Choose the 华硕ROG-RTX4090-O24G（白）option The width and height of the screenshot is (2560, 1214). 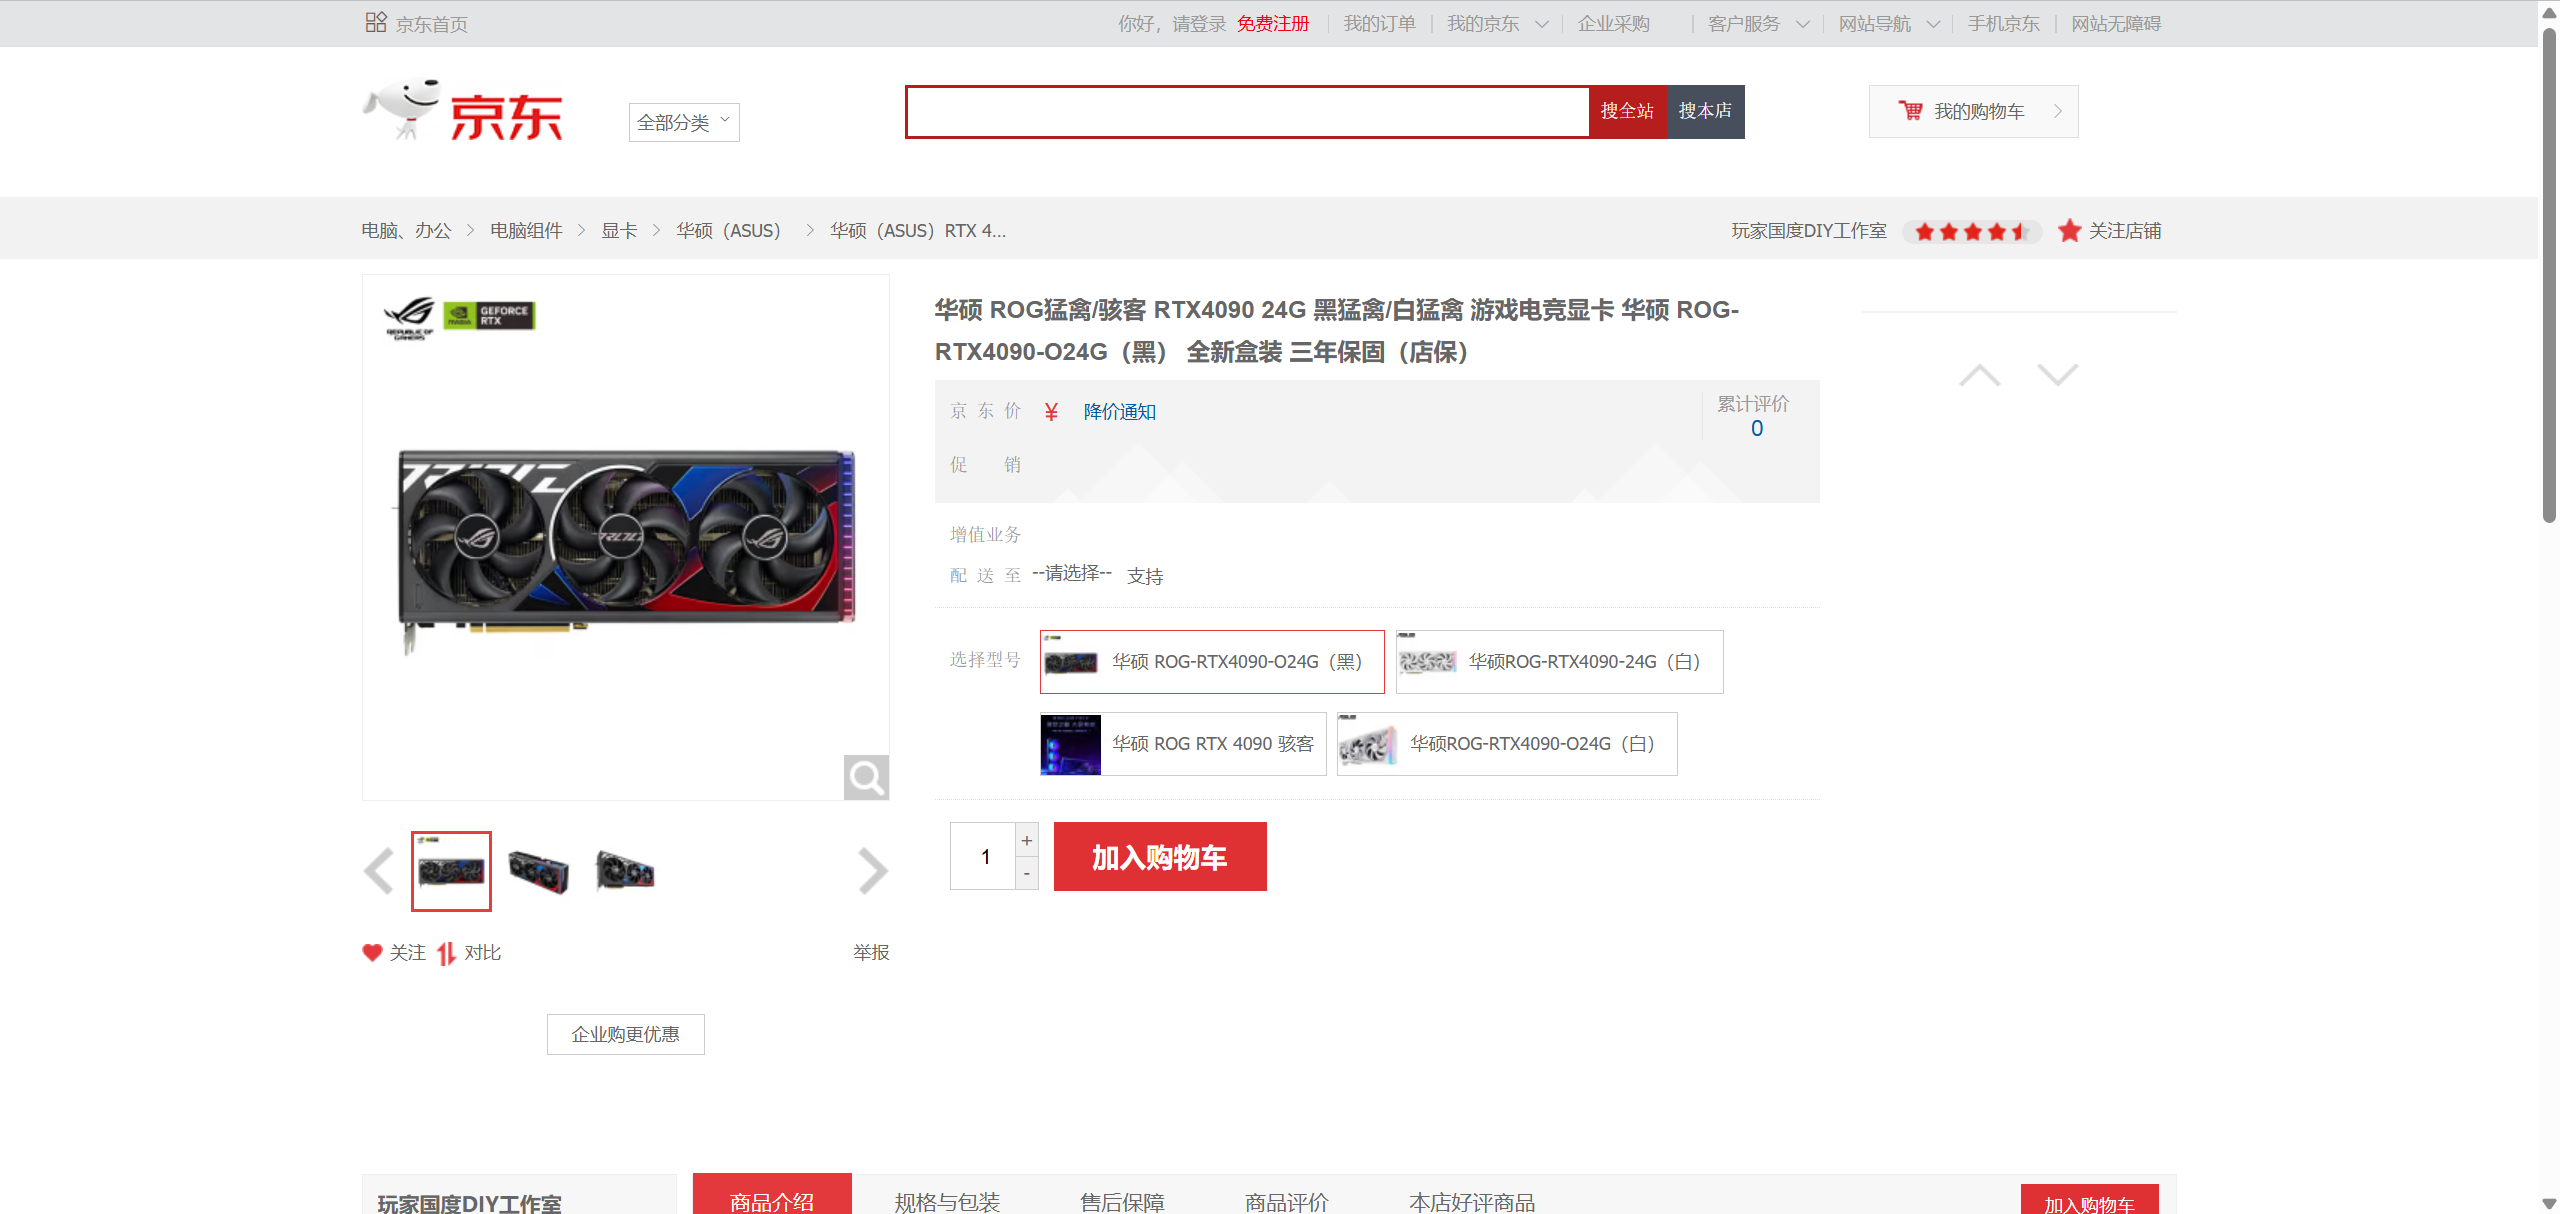coord(1507,744)
